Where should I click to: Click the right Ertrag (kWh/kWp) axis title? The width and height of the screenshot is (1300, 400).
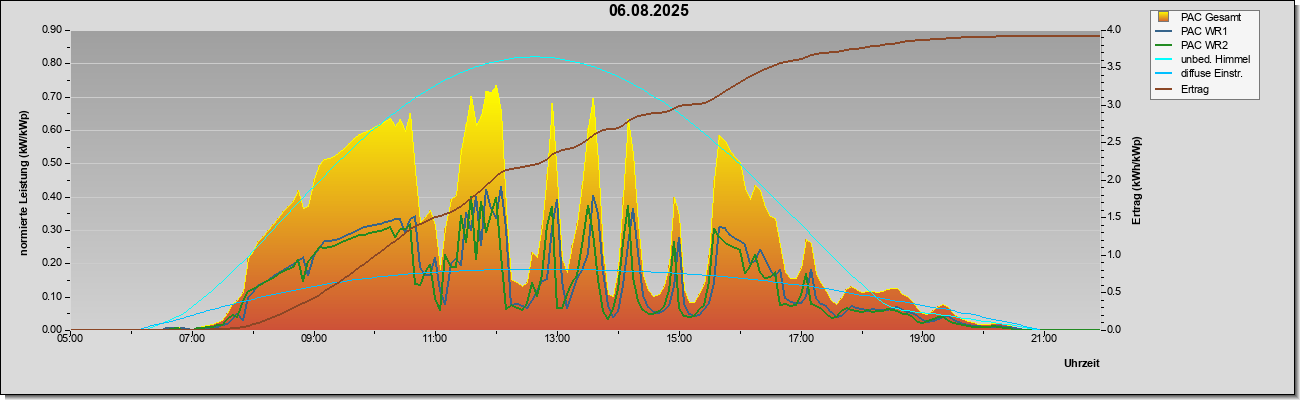(1137, 180)
